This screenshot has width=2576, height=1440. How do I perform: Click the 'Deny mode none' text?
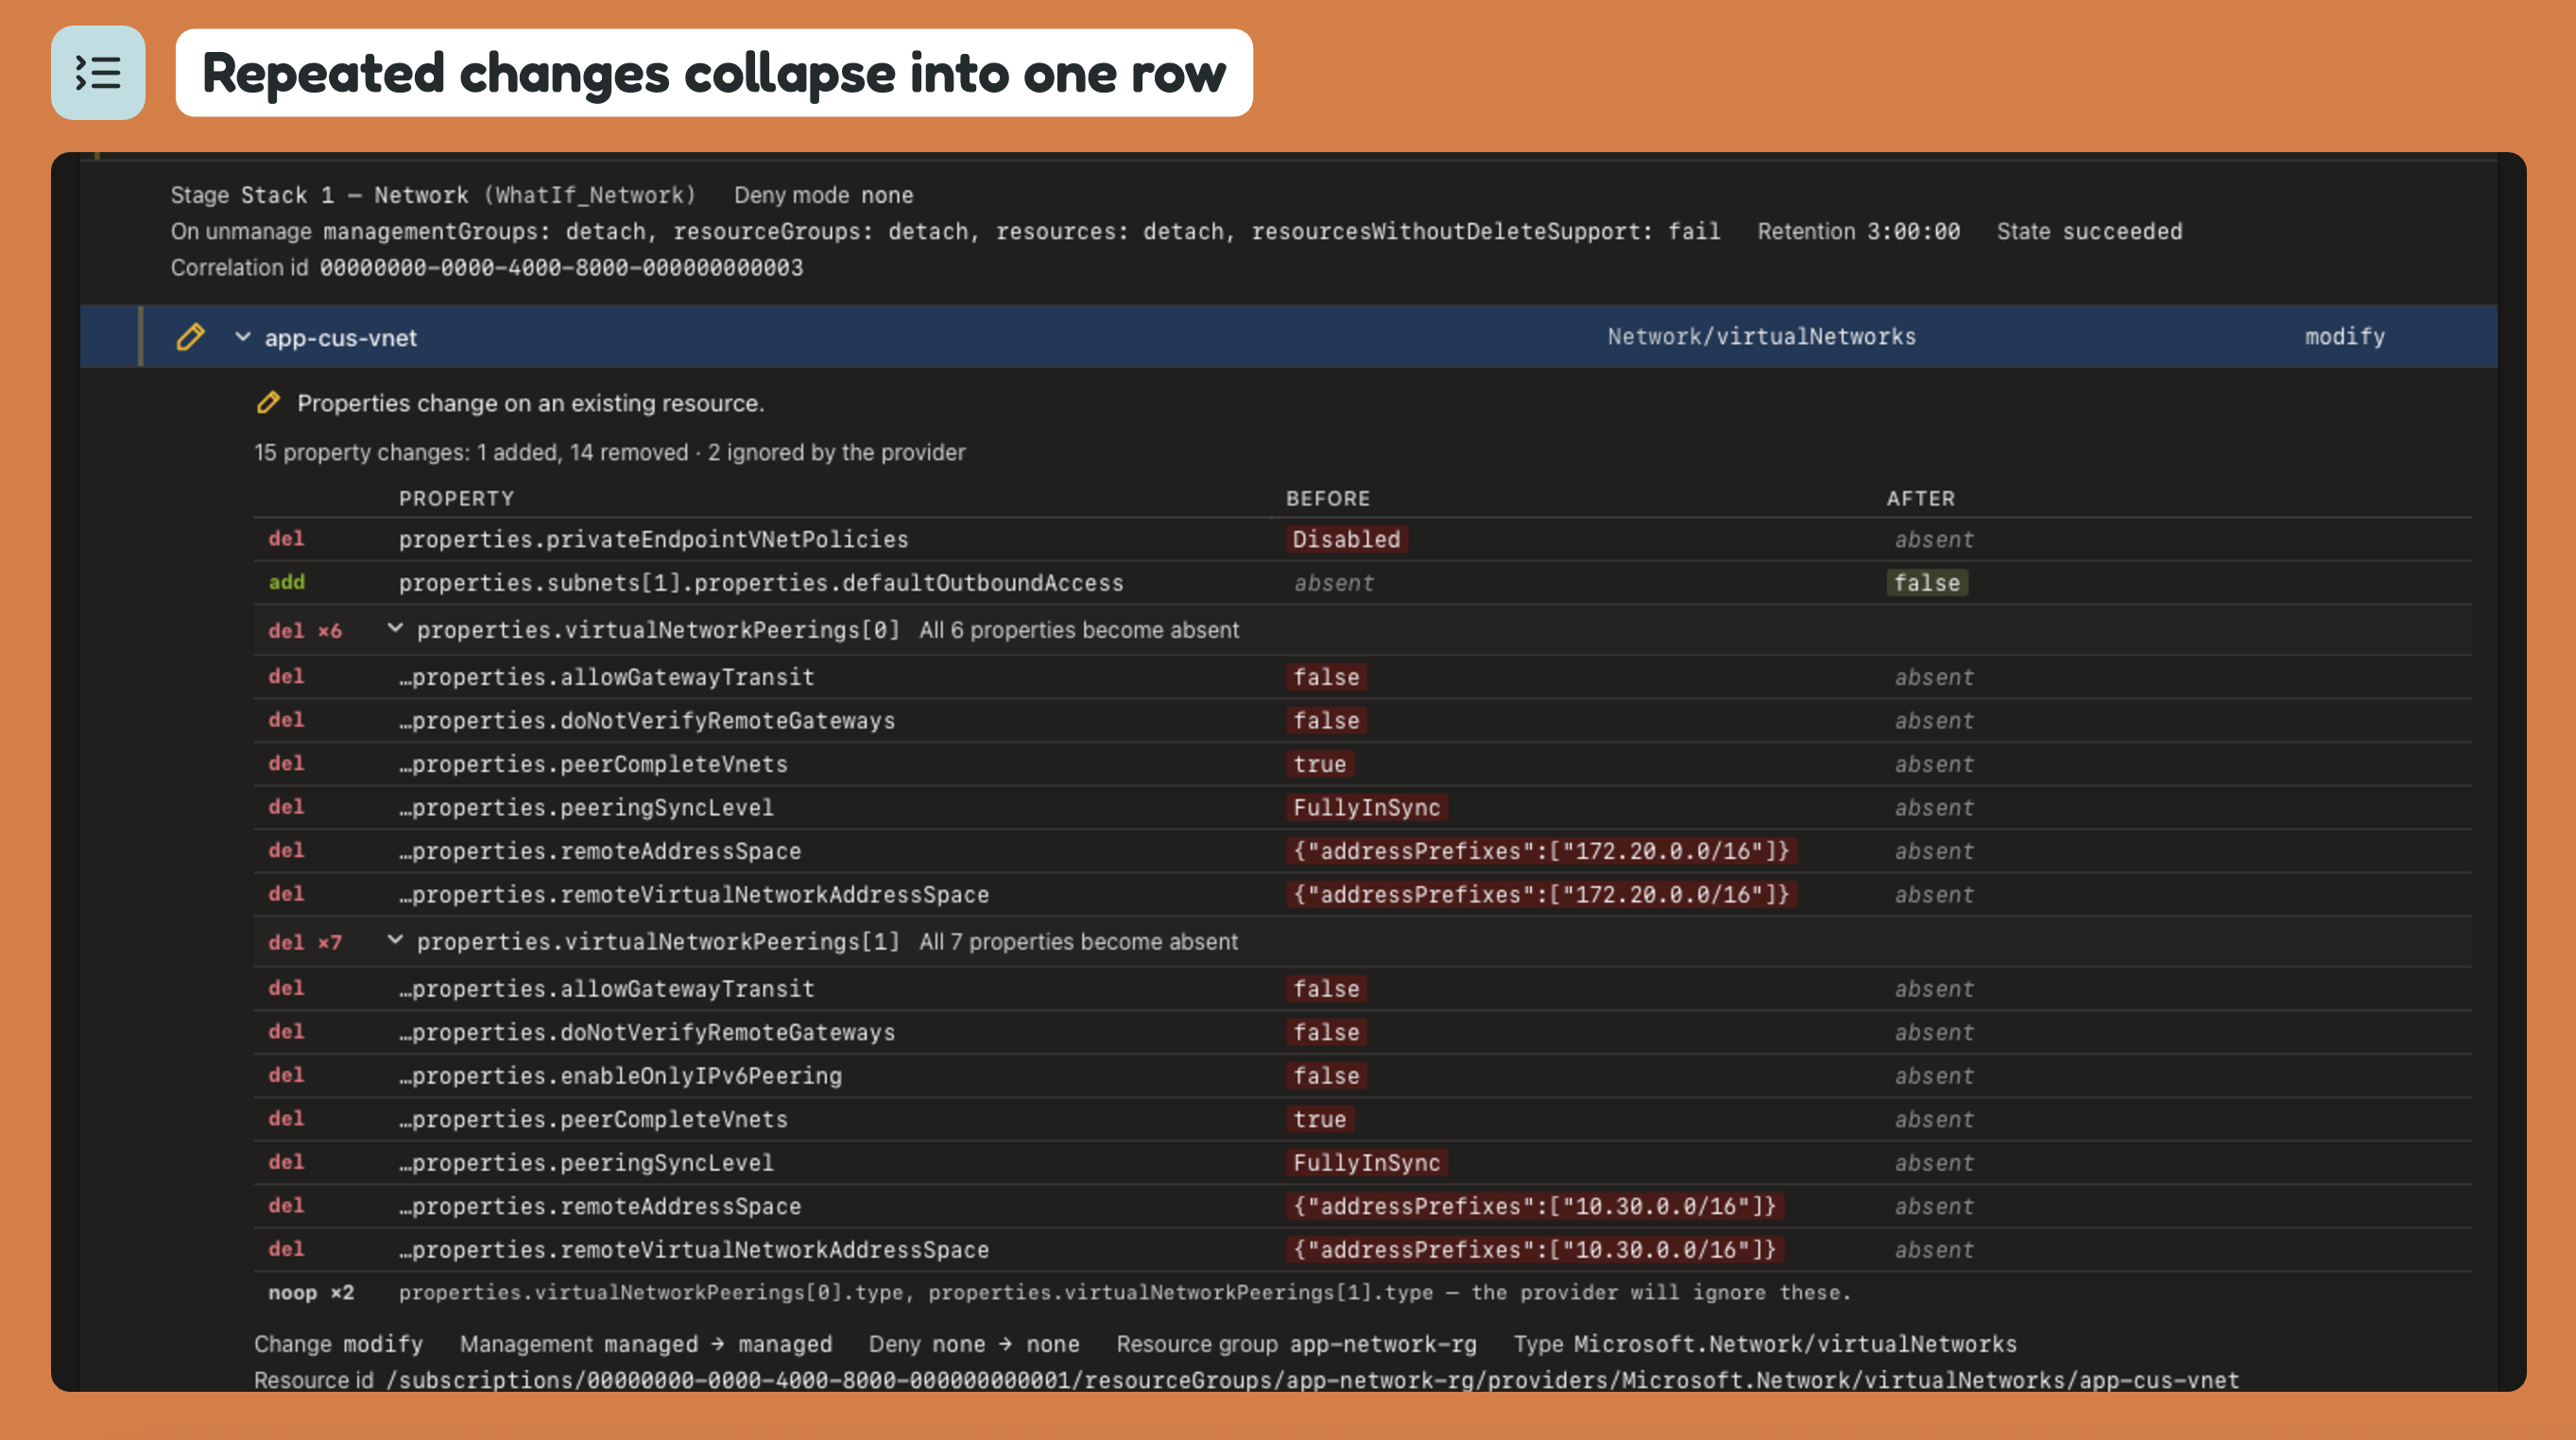823,196
